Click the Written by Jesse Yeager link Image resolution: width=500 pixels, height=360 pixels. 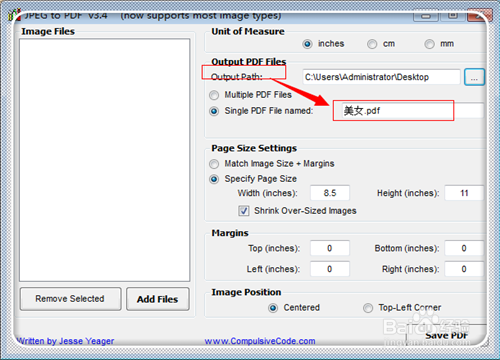[x=66, y=341]
